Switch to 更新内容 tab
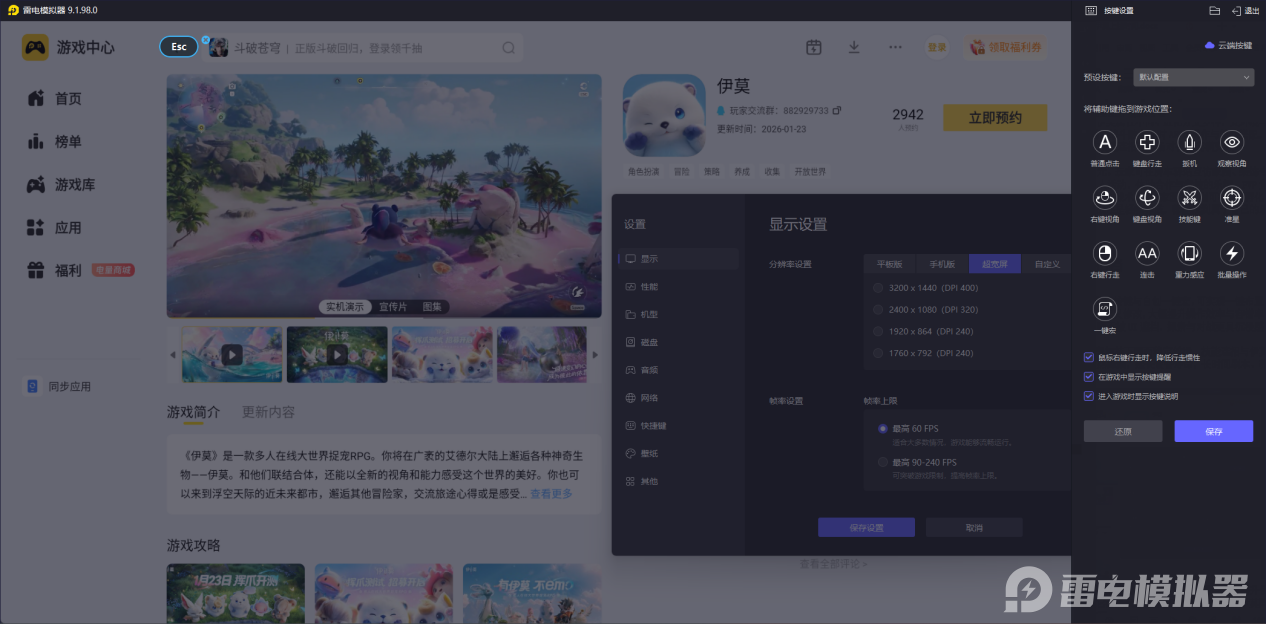The height and width of the screenshot is (624, 1266). (268, 412)
